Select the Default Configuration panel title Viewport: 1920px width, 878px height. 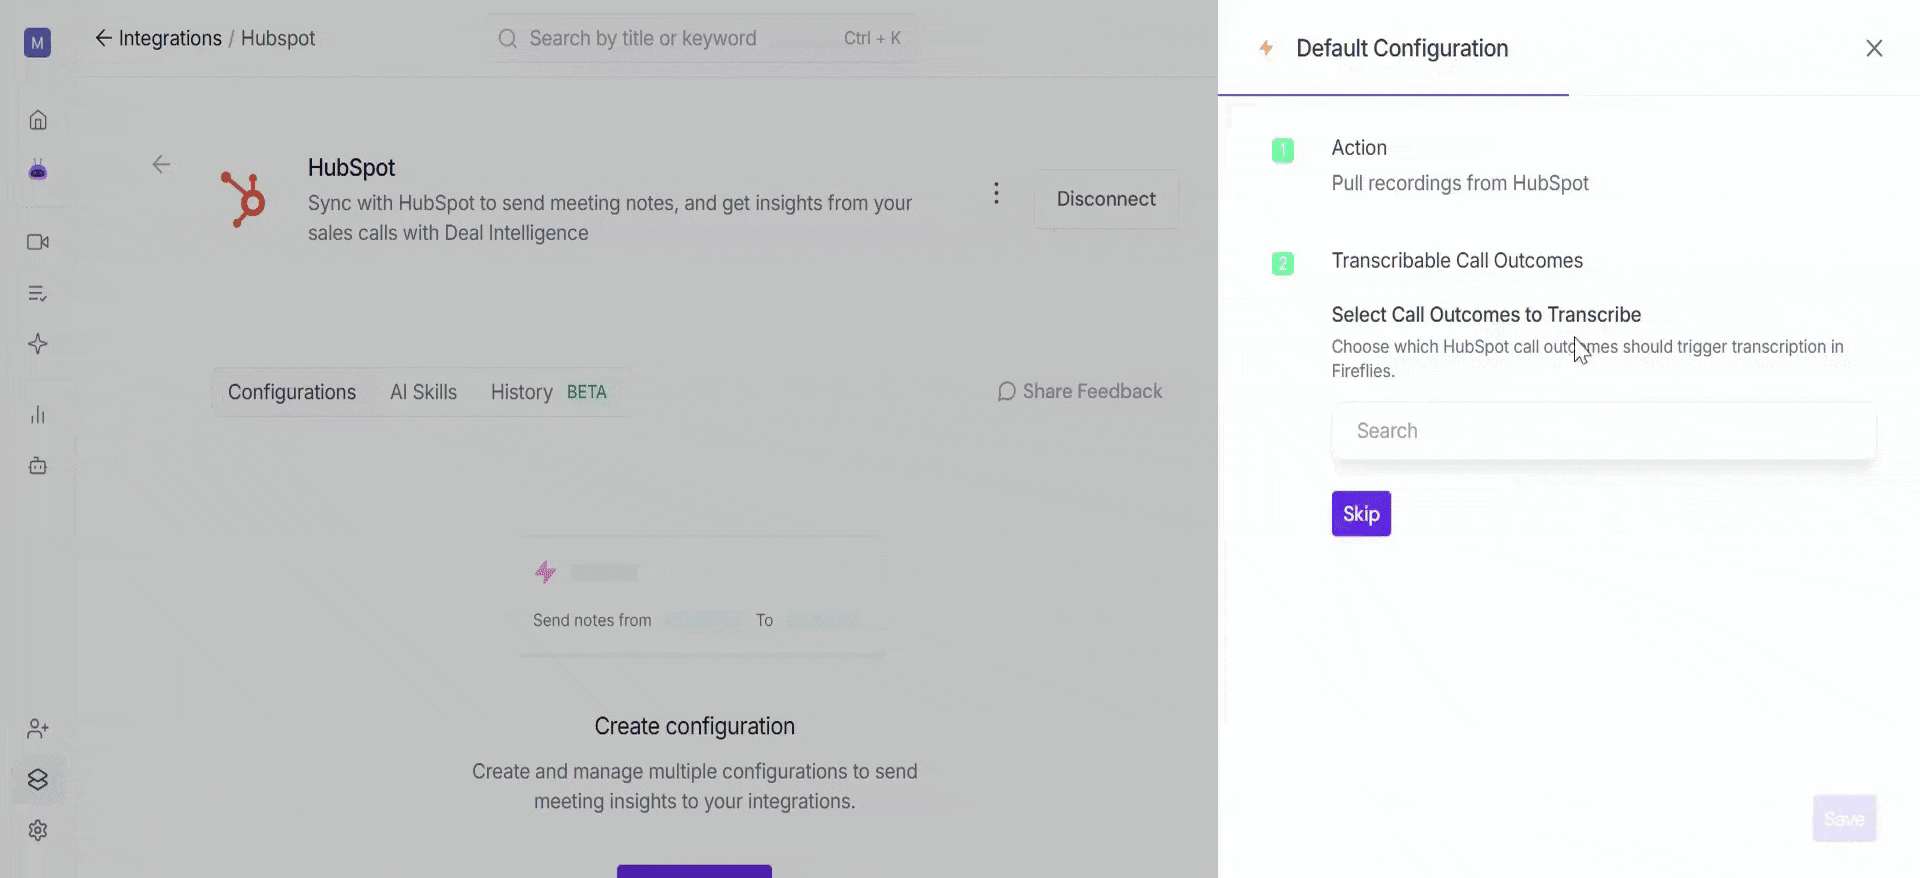tap(1402, 48)
